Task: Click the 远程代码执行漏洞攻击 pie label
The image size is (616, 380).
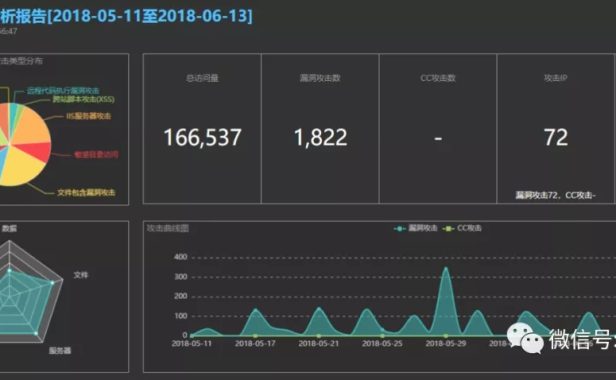Action: click(x=63, y=91)
